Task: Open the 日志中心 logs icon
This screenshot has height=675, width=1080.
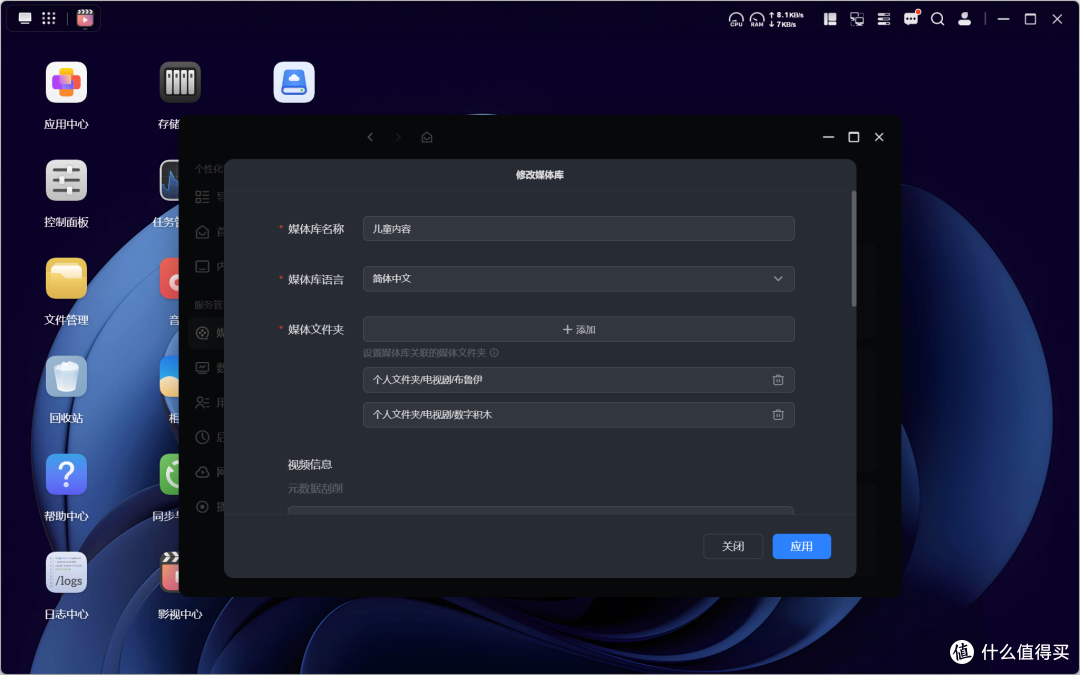Action: pyautogui.click(x=66, y=572)
